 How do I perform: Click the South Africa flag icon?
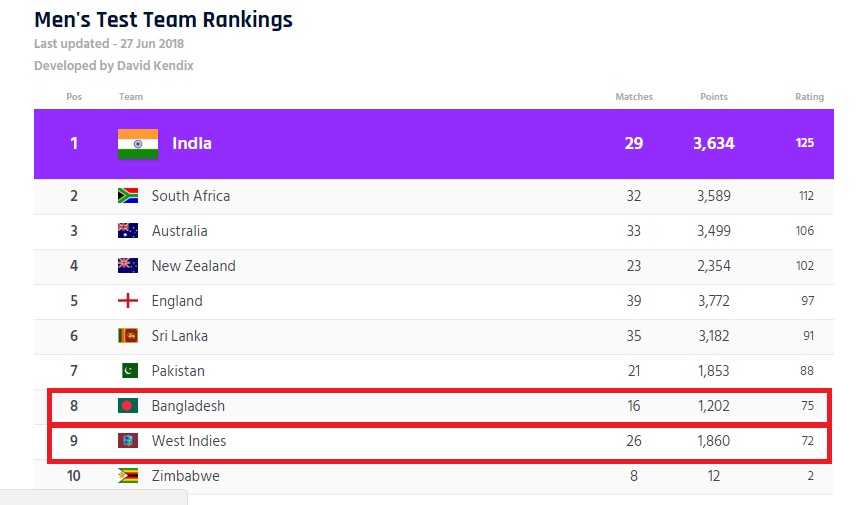[x=127, y=196]
